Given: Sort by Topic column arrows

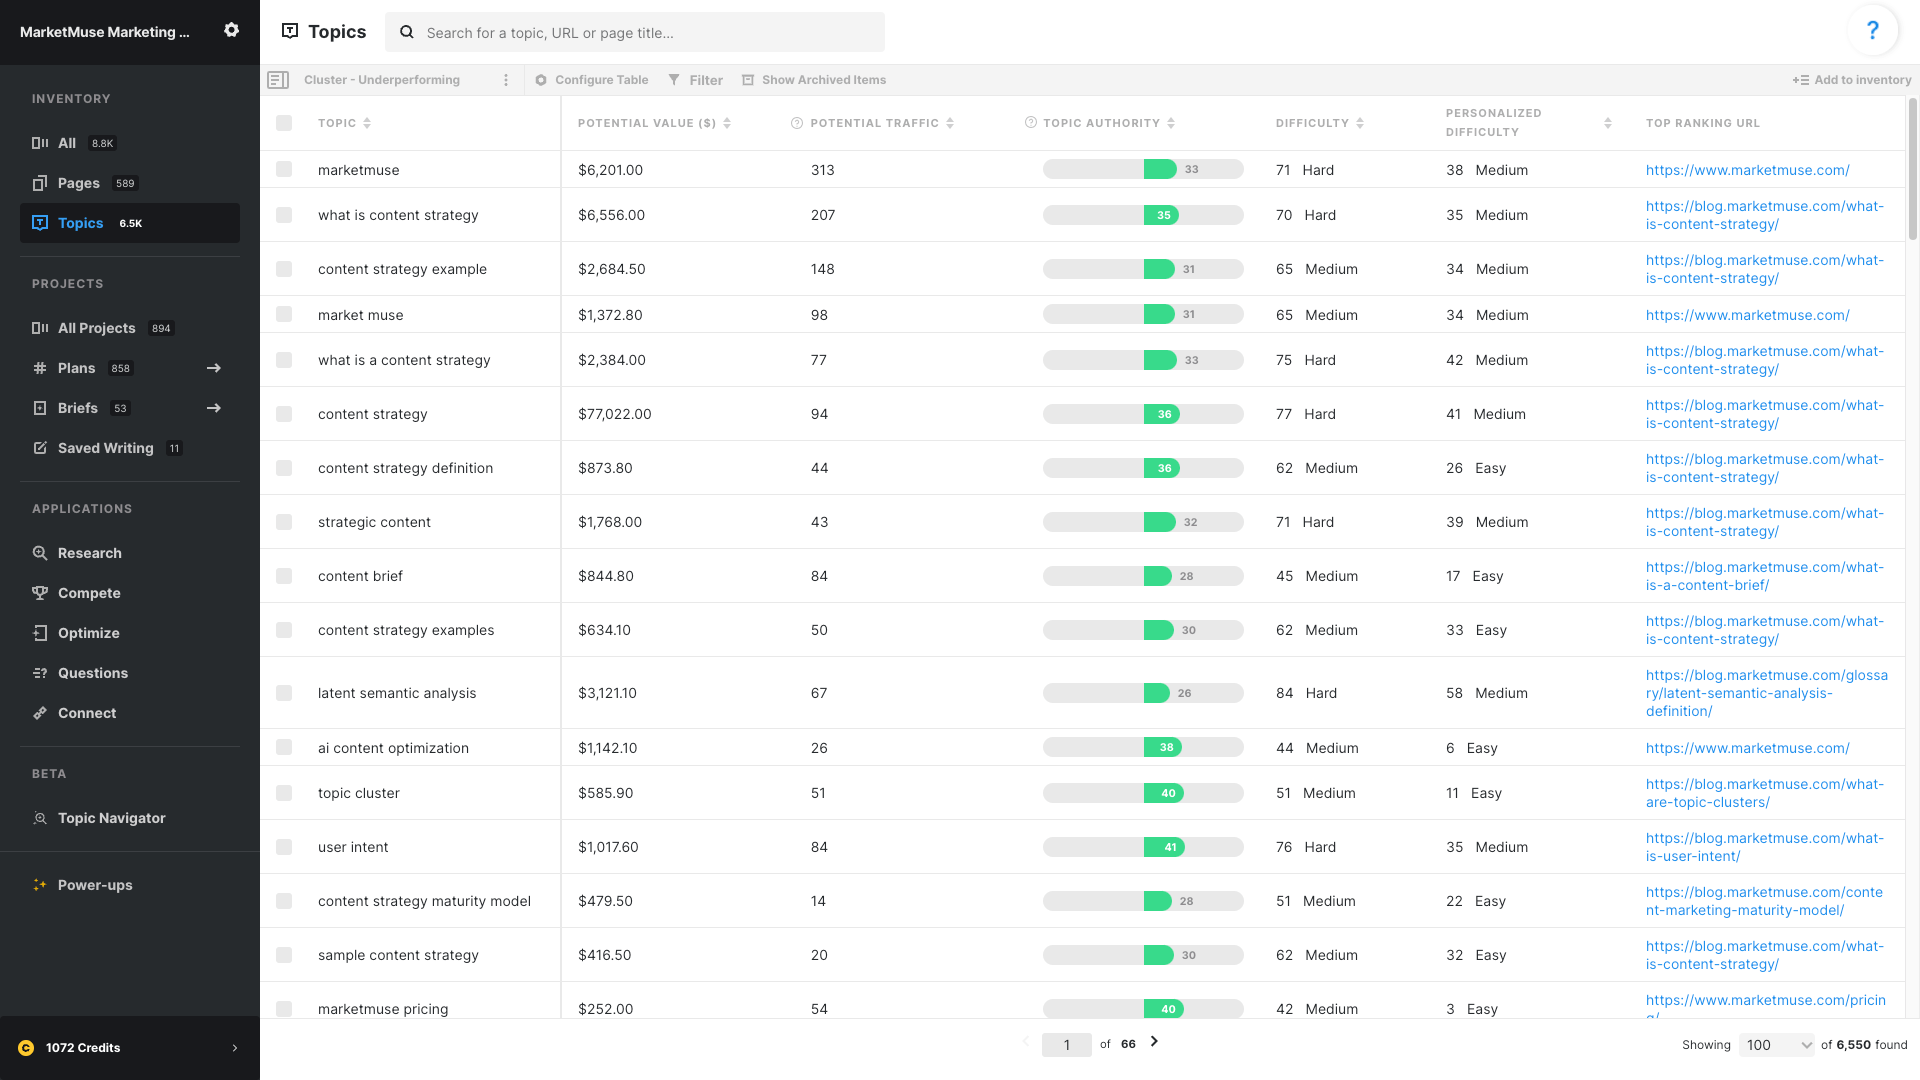Looking at the screenshot, I should [367, 123].
